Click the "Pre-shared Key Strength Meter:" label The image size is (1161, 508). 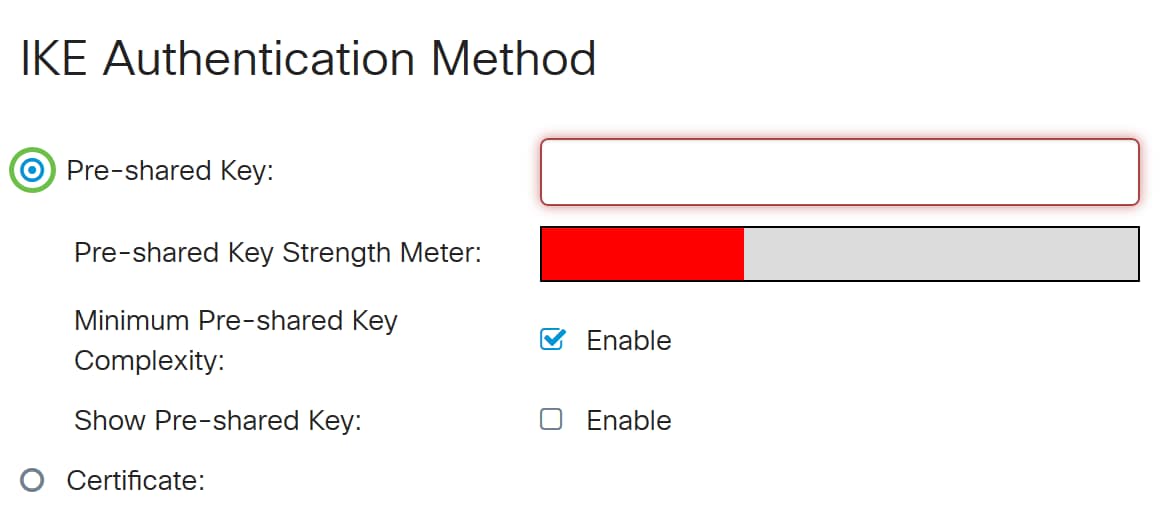[277, 253]
